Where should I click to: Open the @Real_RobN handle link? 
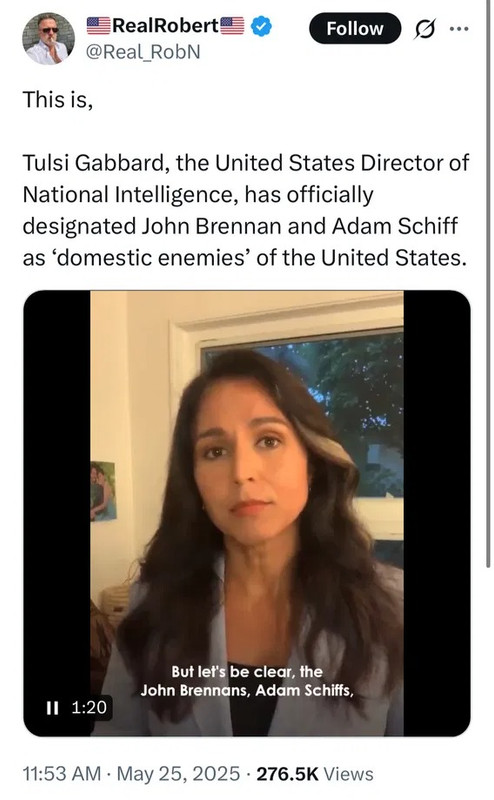tap(143, 52)
